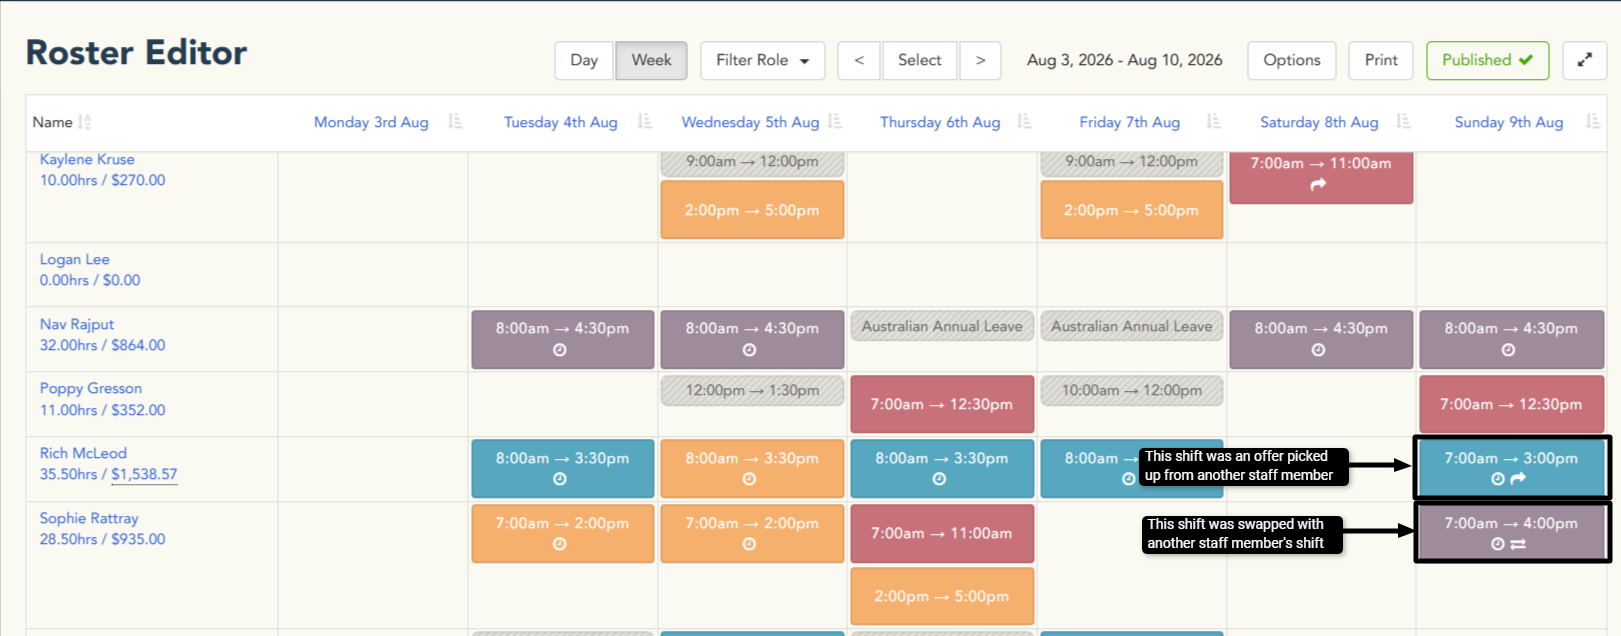Select Poppy Gresson's Thursday 7:00am to 12:30pm shift
The height and width of the screenshot is (636, 1621).
pyautogui.click(x=942, y=404)
